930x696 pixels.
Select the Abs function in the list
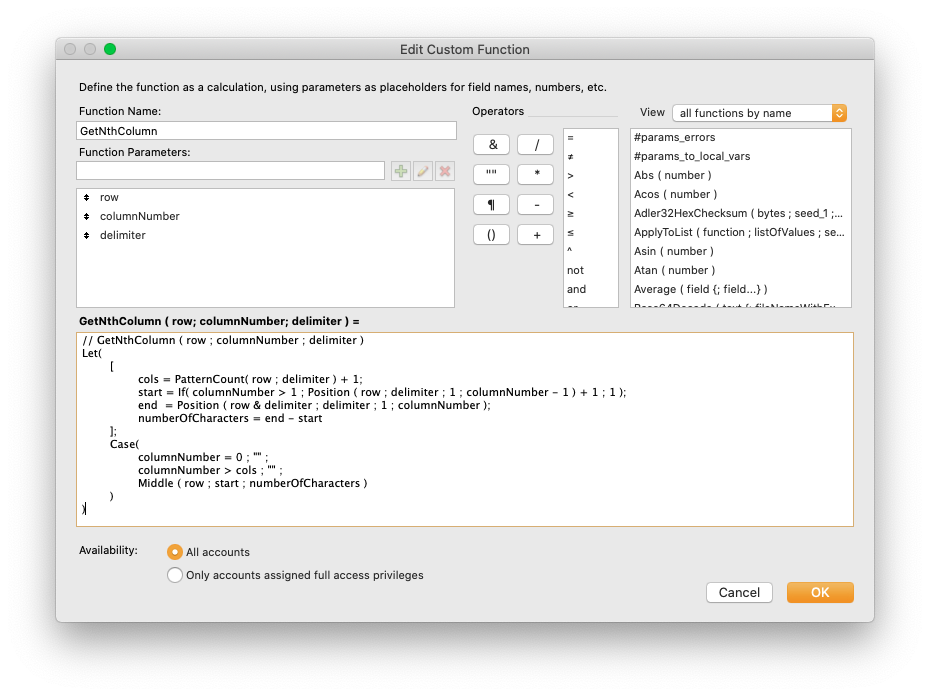(669, 175)
